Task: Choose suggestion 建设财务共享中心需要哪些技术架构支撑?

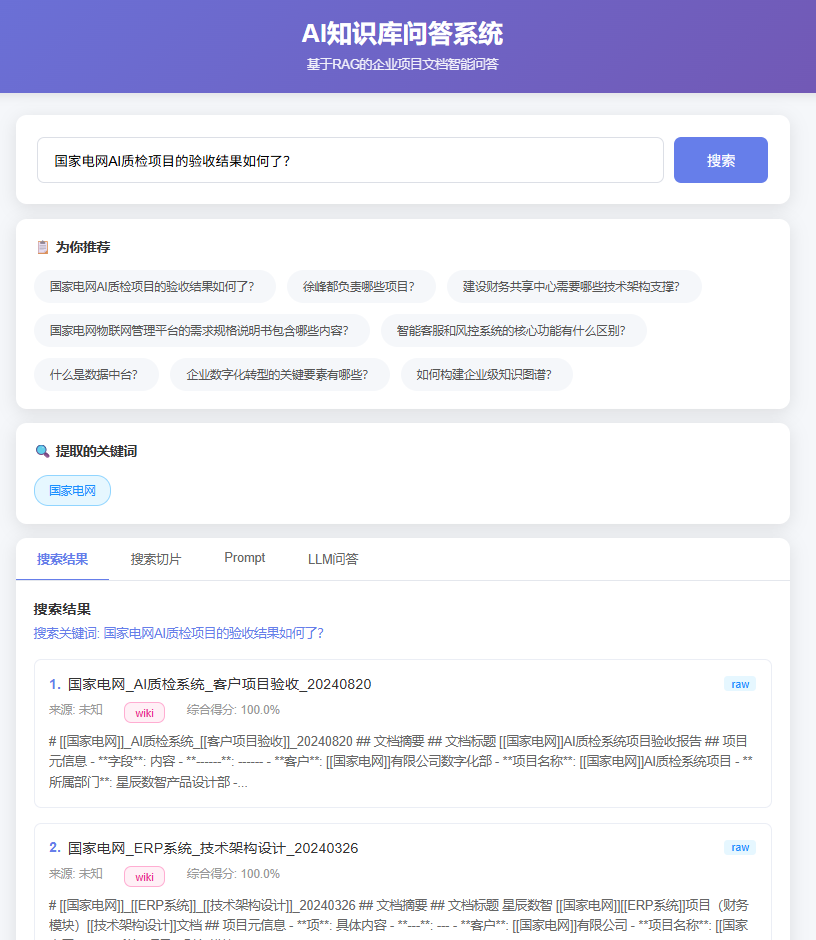Action: [574, 287]
